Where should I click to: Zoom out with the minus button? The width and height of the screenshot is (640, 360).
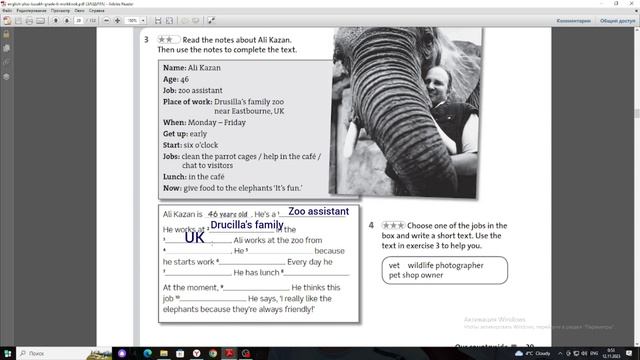click(x=107, y=20)
